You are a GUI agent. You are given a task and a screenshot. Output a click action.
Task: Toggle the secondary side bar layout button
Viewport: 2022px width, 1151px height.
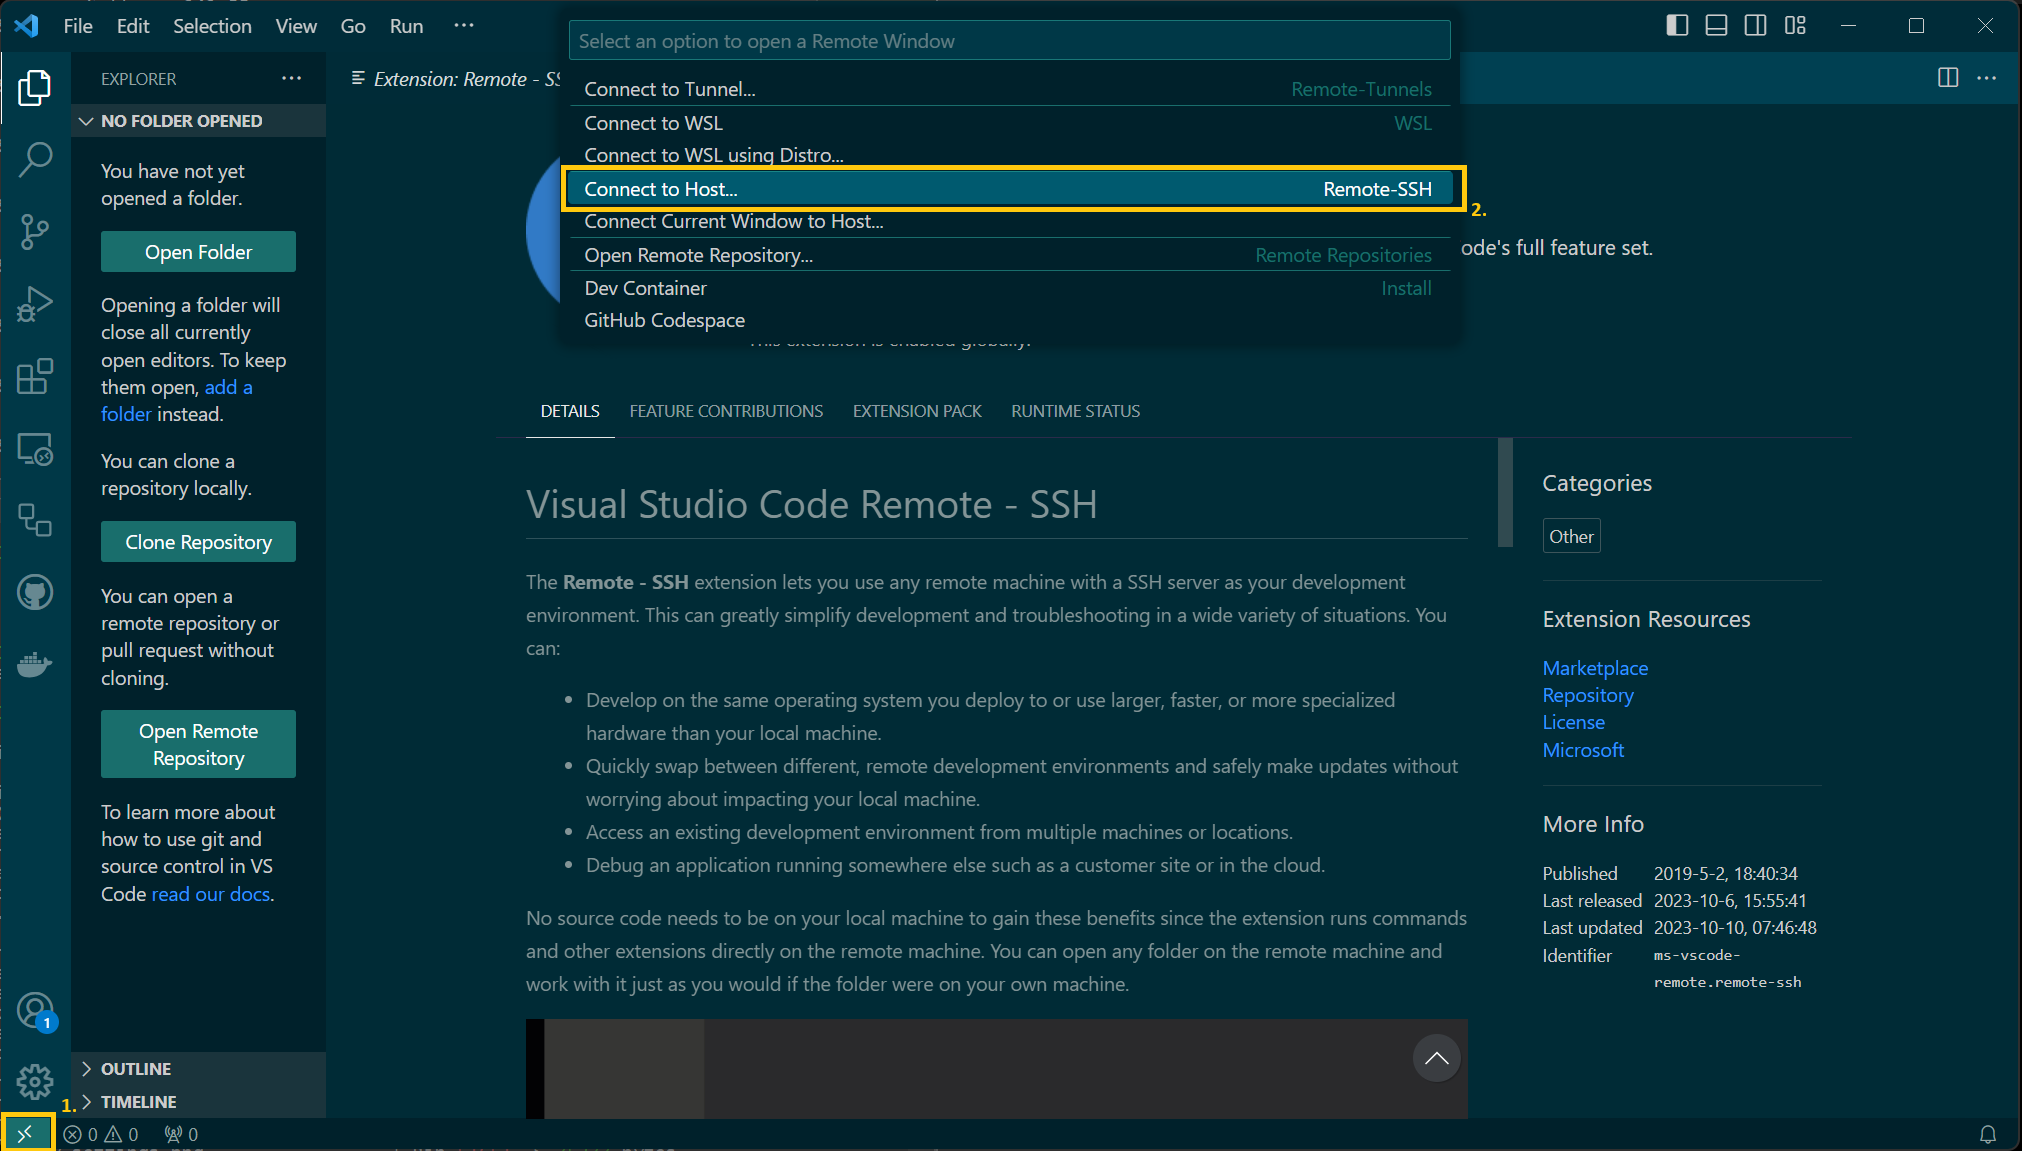(1755, 26)
